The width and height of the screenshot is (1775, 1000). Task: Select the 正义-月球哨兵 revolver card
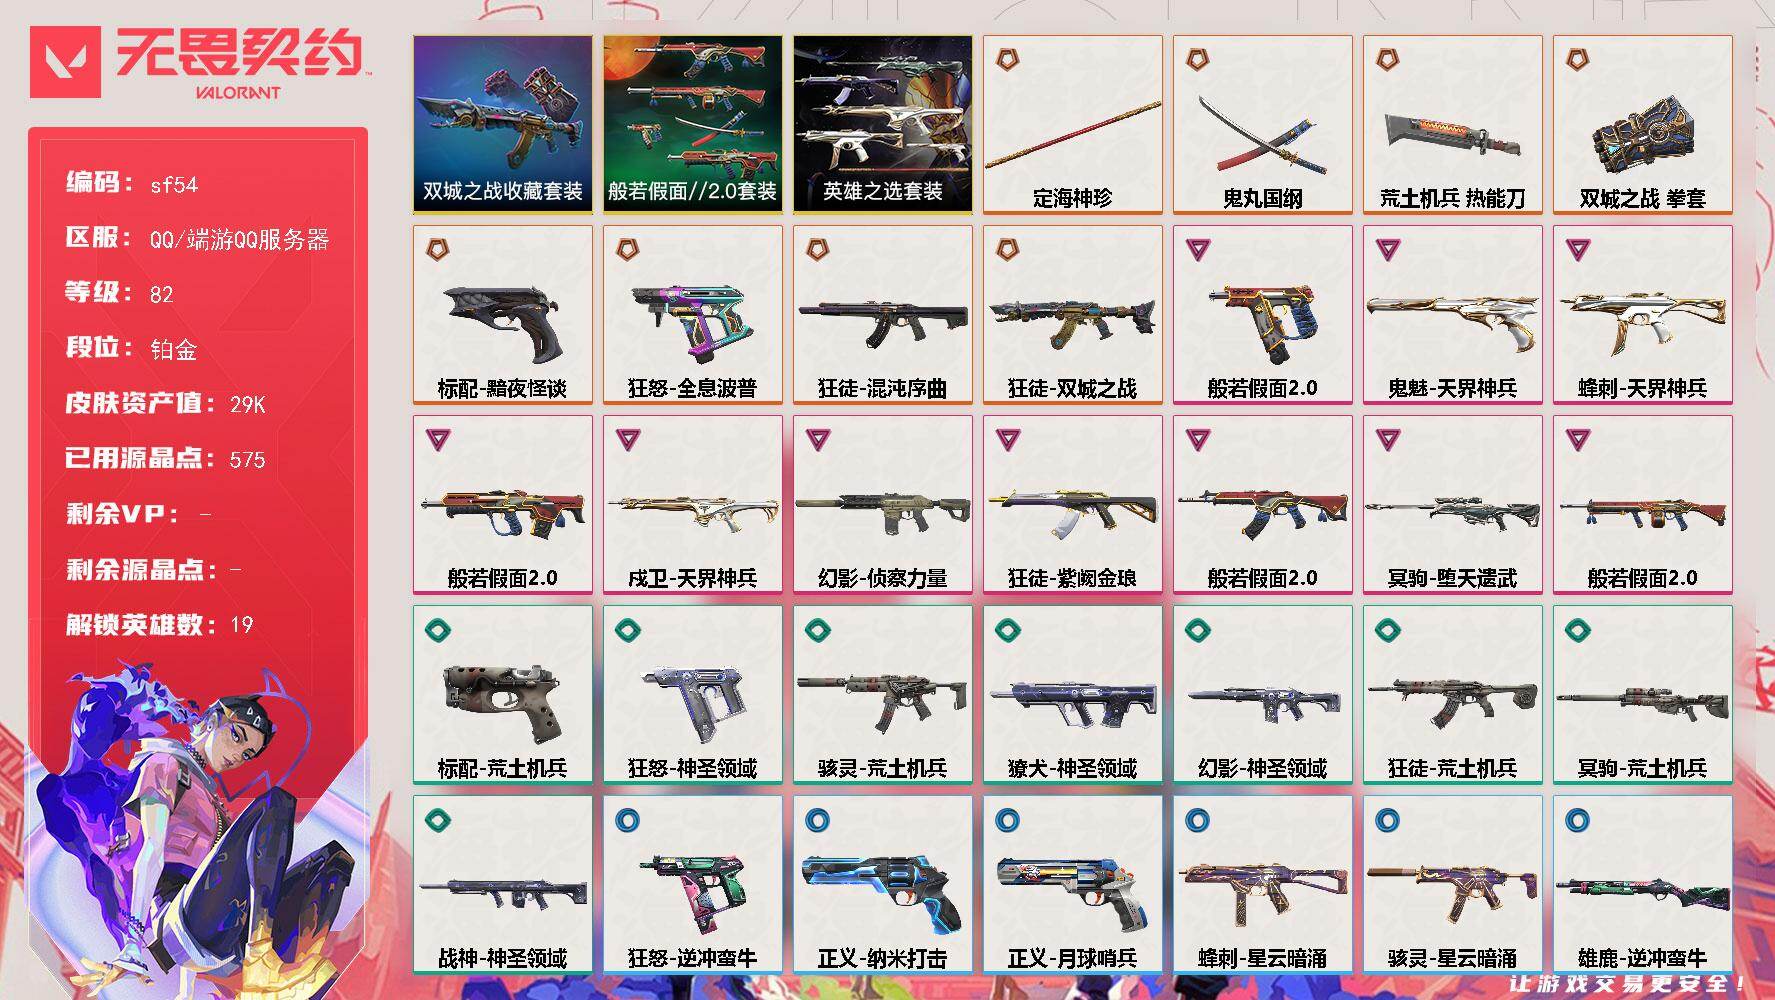1073,885
